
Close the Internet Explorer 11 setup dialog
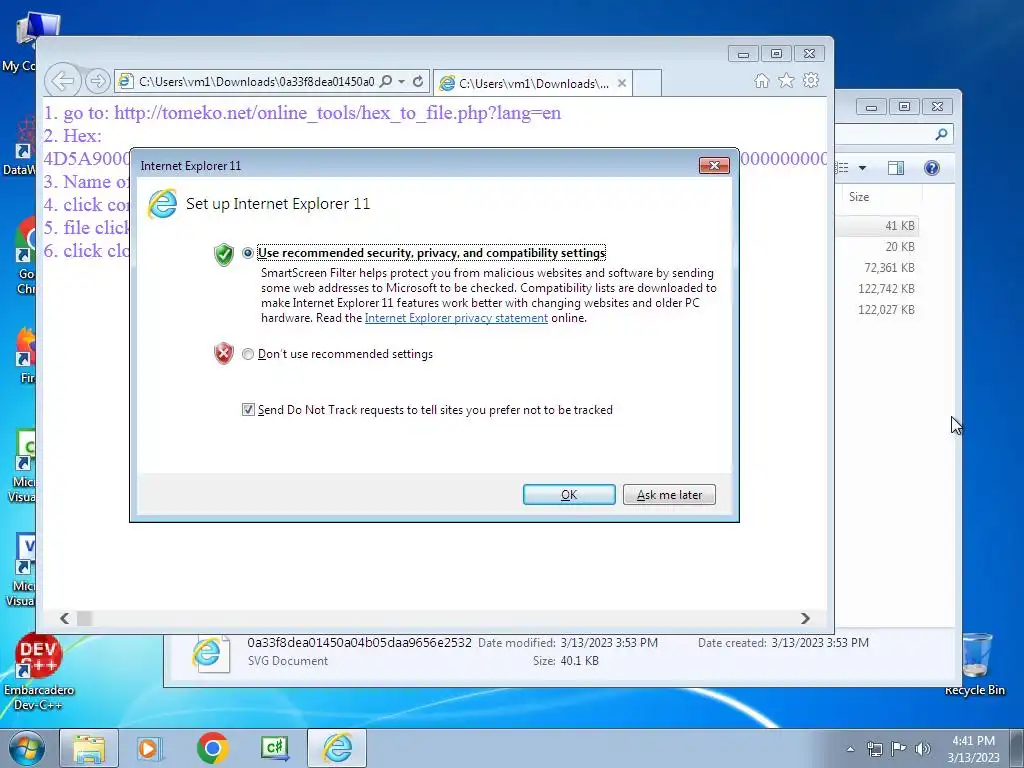click(x=714, y=166)
